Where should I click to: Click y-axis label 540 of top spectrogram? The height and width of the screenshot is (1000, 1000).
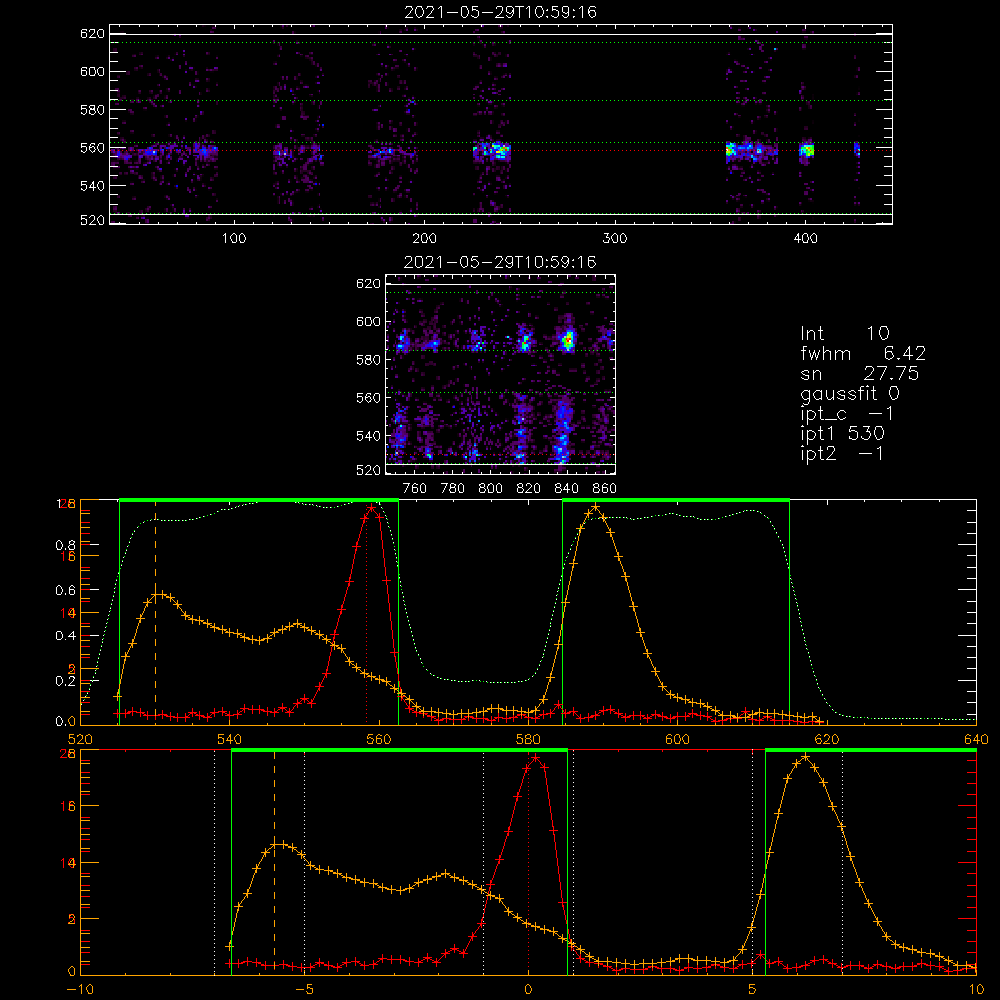coord(92,186)
